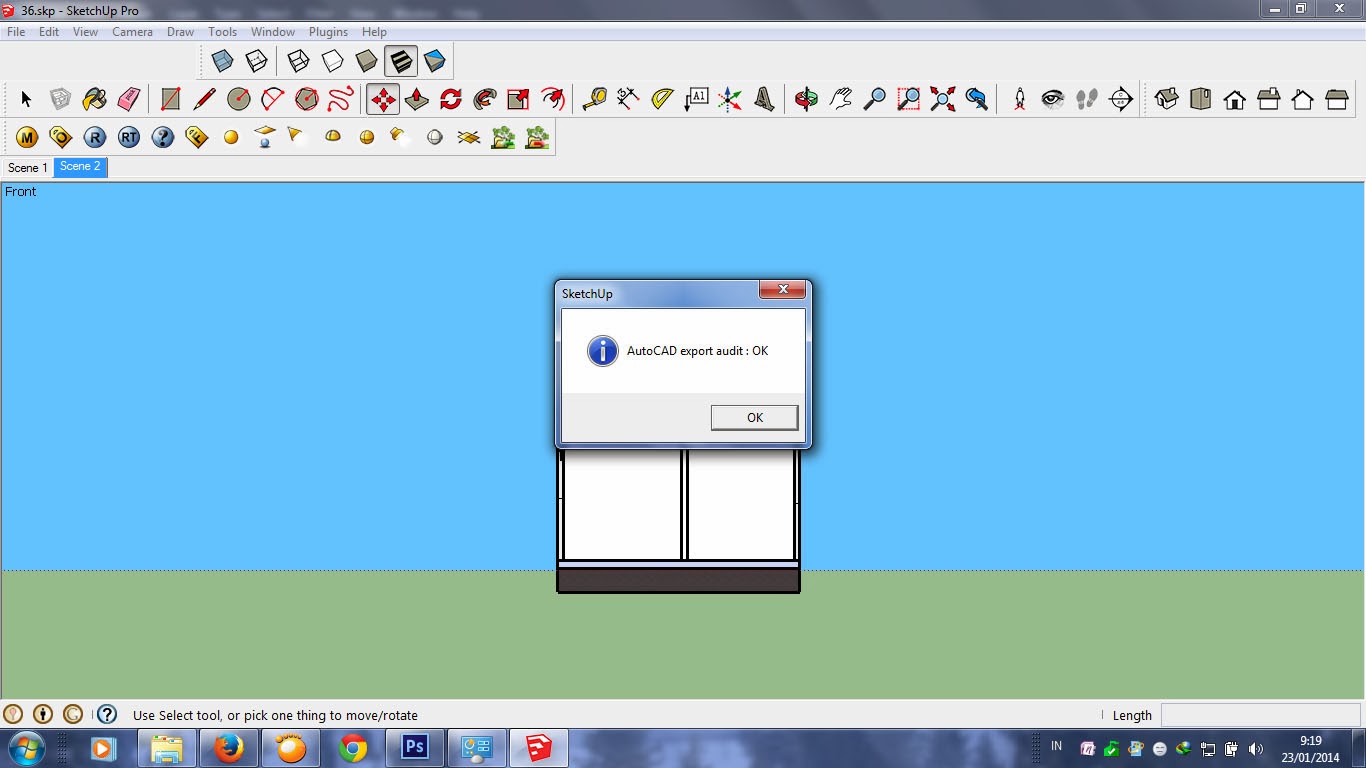This screenshot has width=1366, height=768.
Task: Open the View menu
Action: coord(86,32)
